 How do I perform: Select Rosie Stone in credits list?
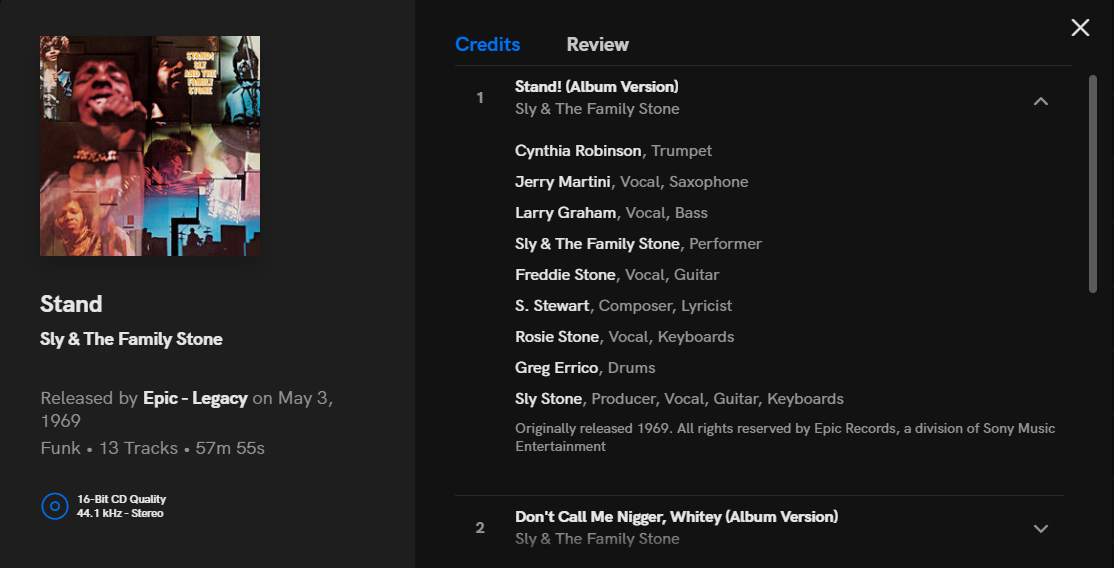[x=557, y=337]
